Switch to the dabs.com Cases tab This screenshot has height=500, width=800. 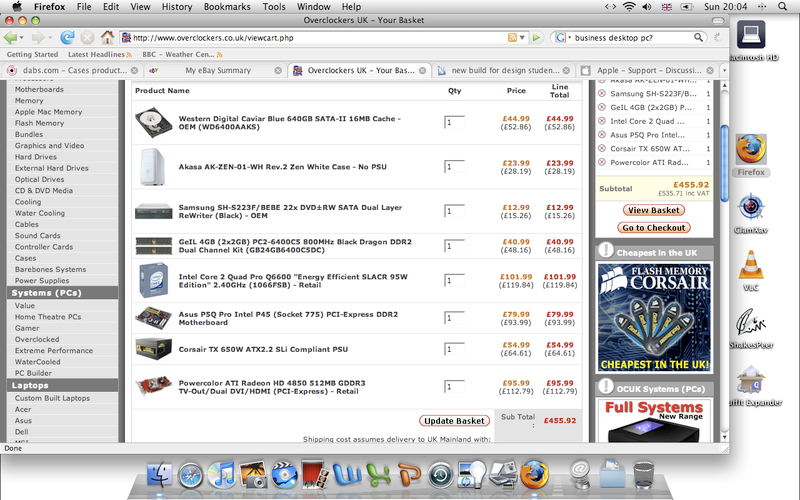coord(71,70)
